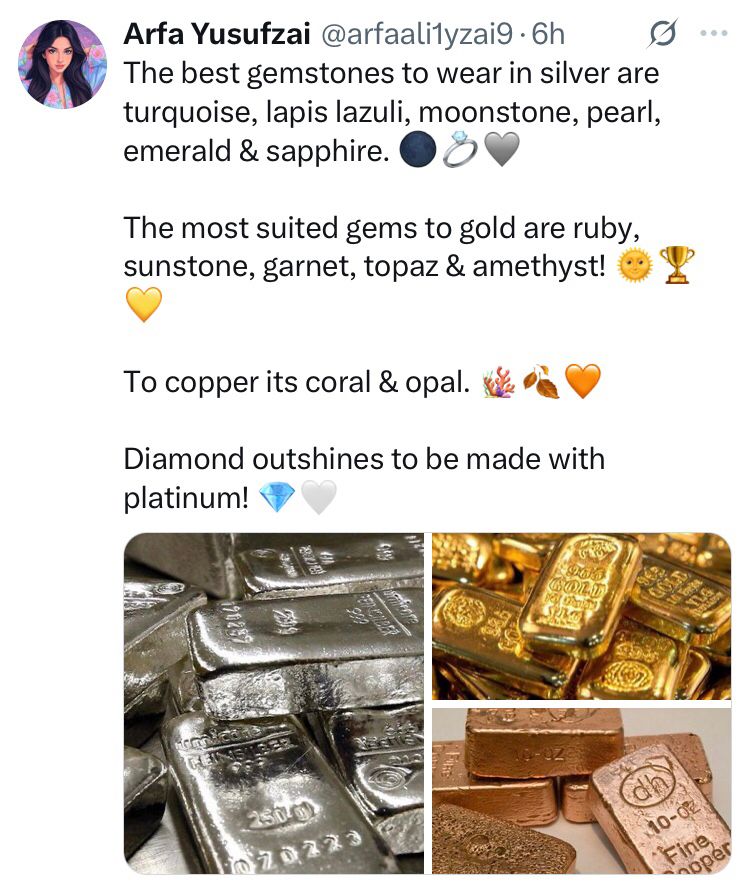750x886 pixels.
Task: Click the 6h timestamp
Action: tap(548, 34)
